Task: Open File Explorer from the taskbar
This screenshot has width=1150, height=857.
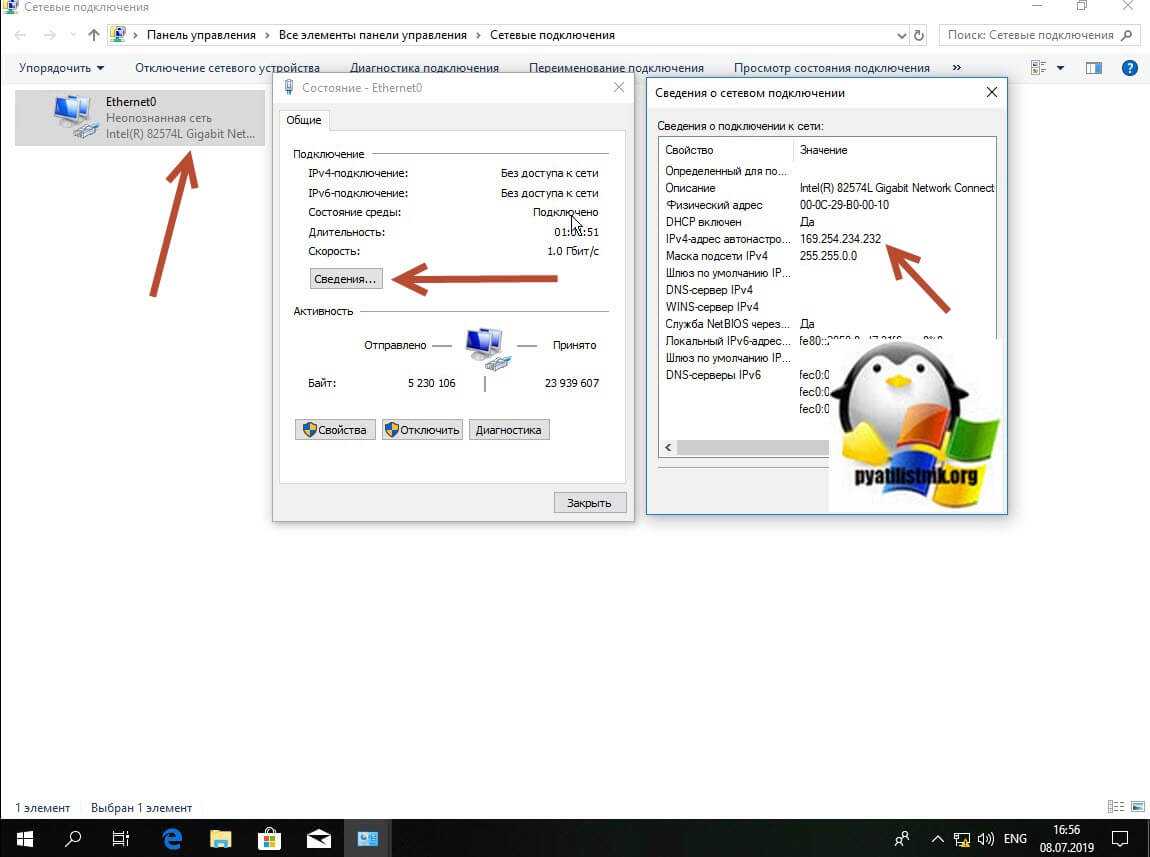Action: [220, 838]
